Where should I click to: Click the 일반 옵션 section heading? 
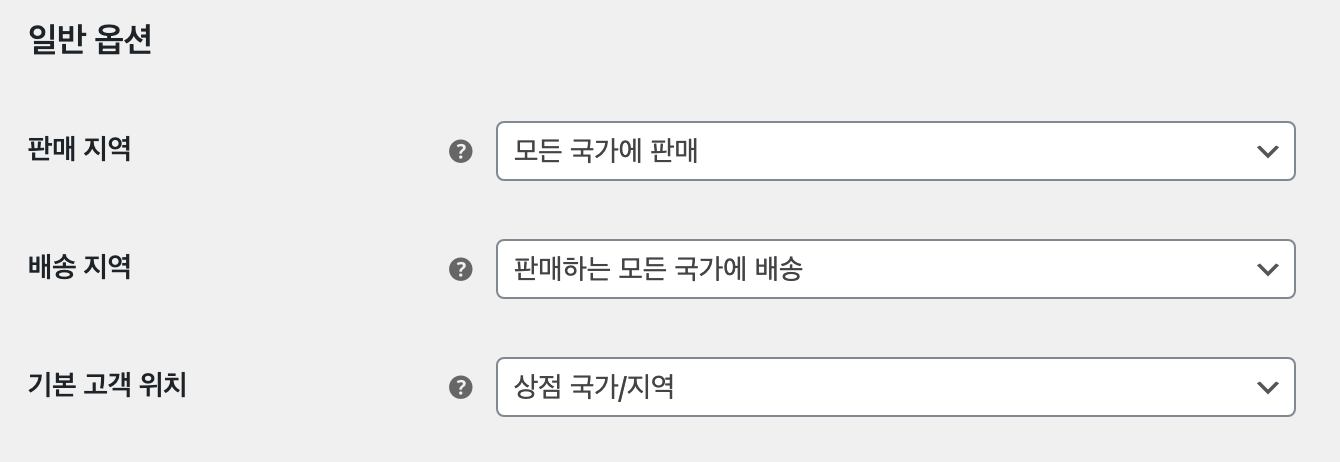click(x=90, y=41)
